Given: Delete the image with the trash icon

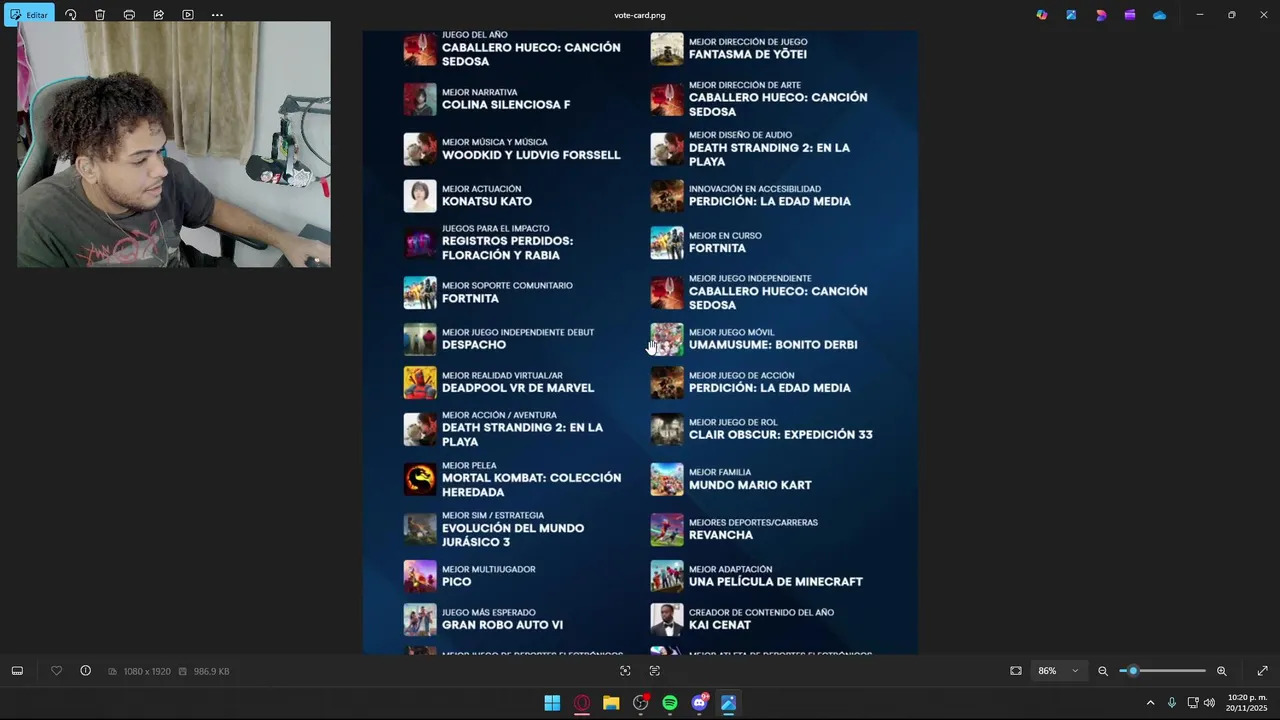Looking at the screenshot, I should 100,15.
